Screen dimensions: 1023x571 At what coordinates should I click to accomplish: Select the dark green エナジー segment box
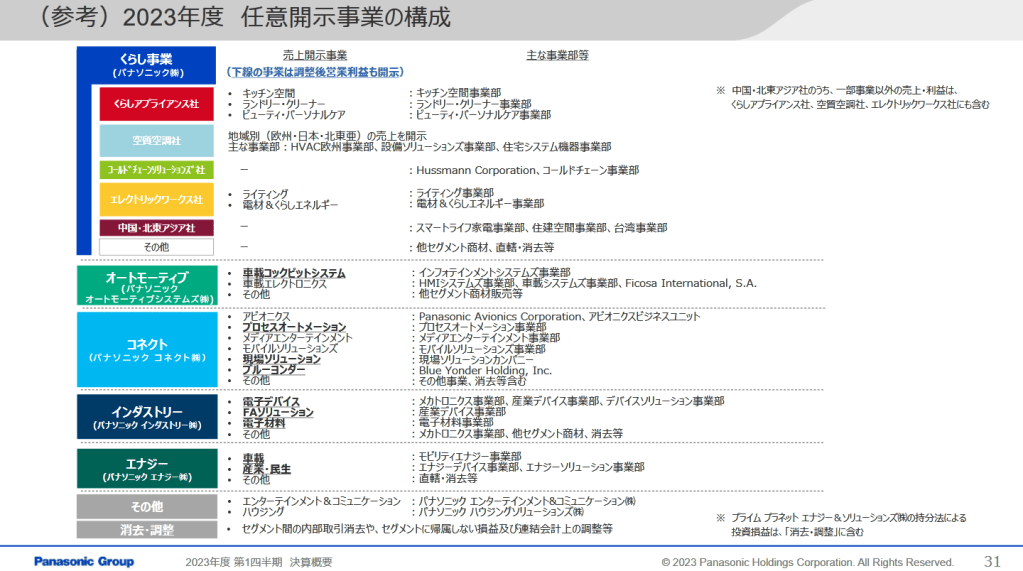click(146, 469)
